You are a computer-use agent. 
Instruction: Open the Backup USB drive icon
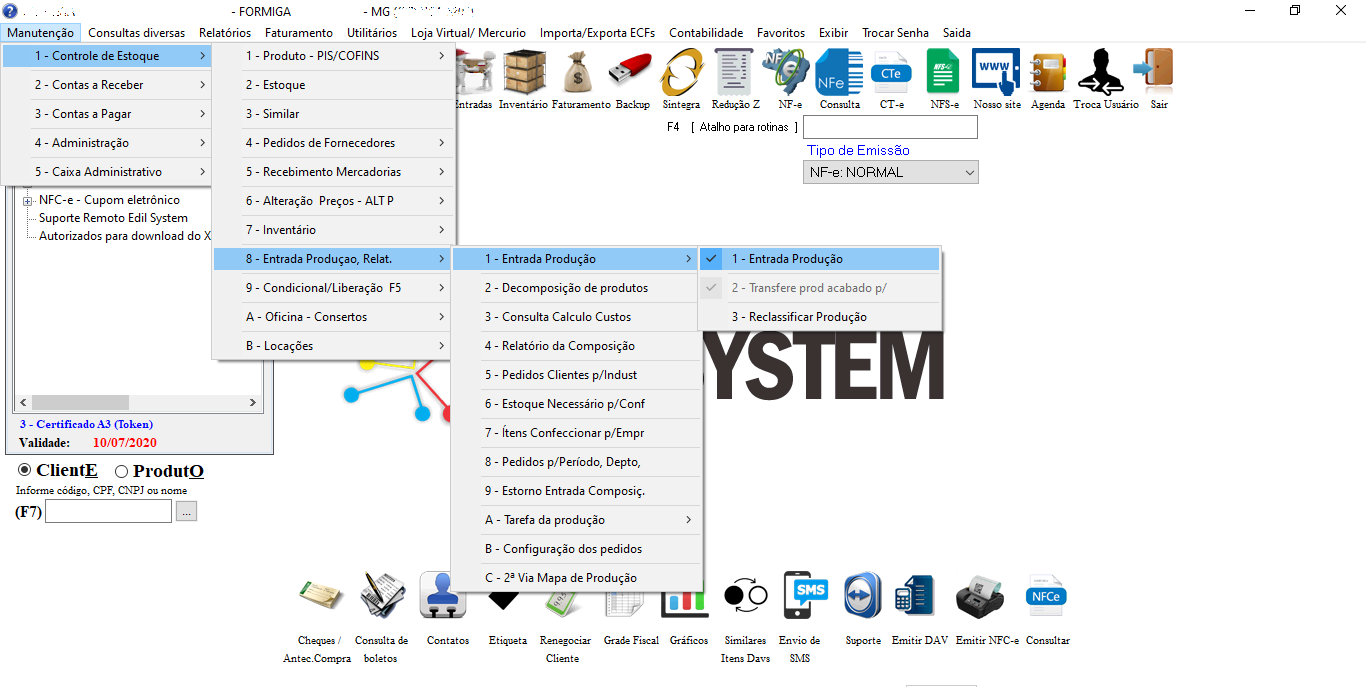coord(633,73)
